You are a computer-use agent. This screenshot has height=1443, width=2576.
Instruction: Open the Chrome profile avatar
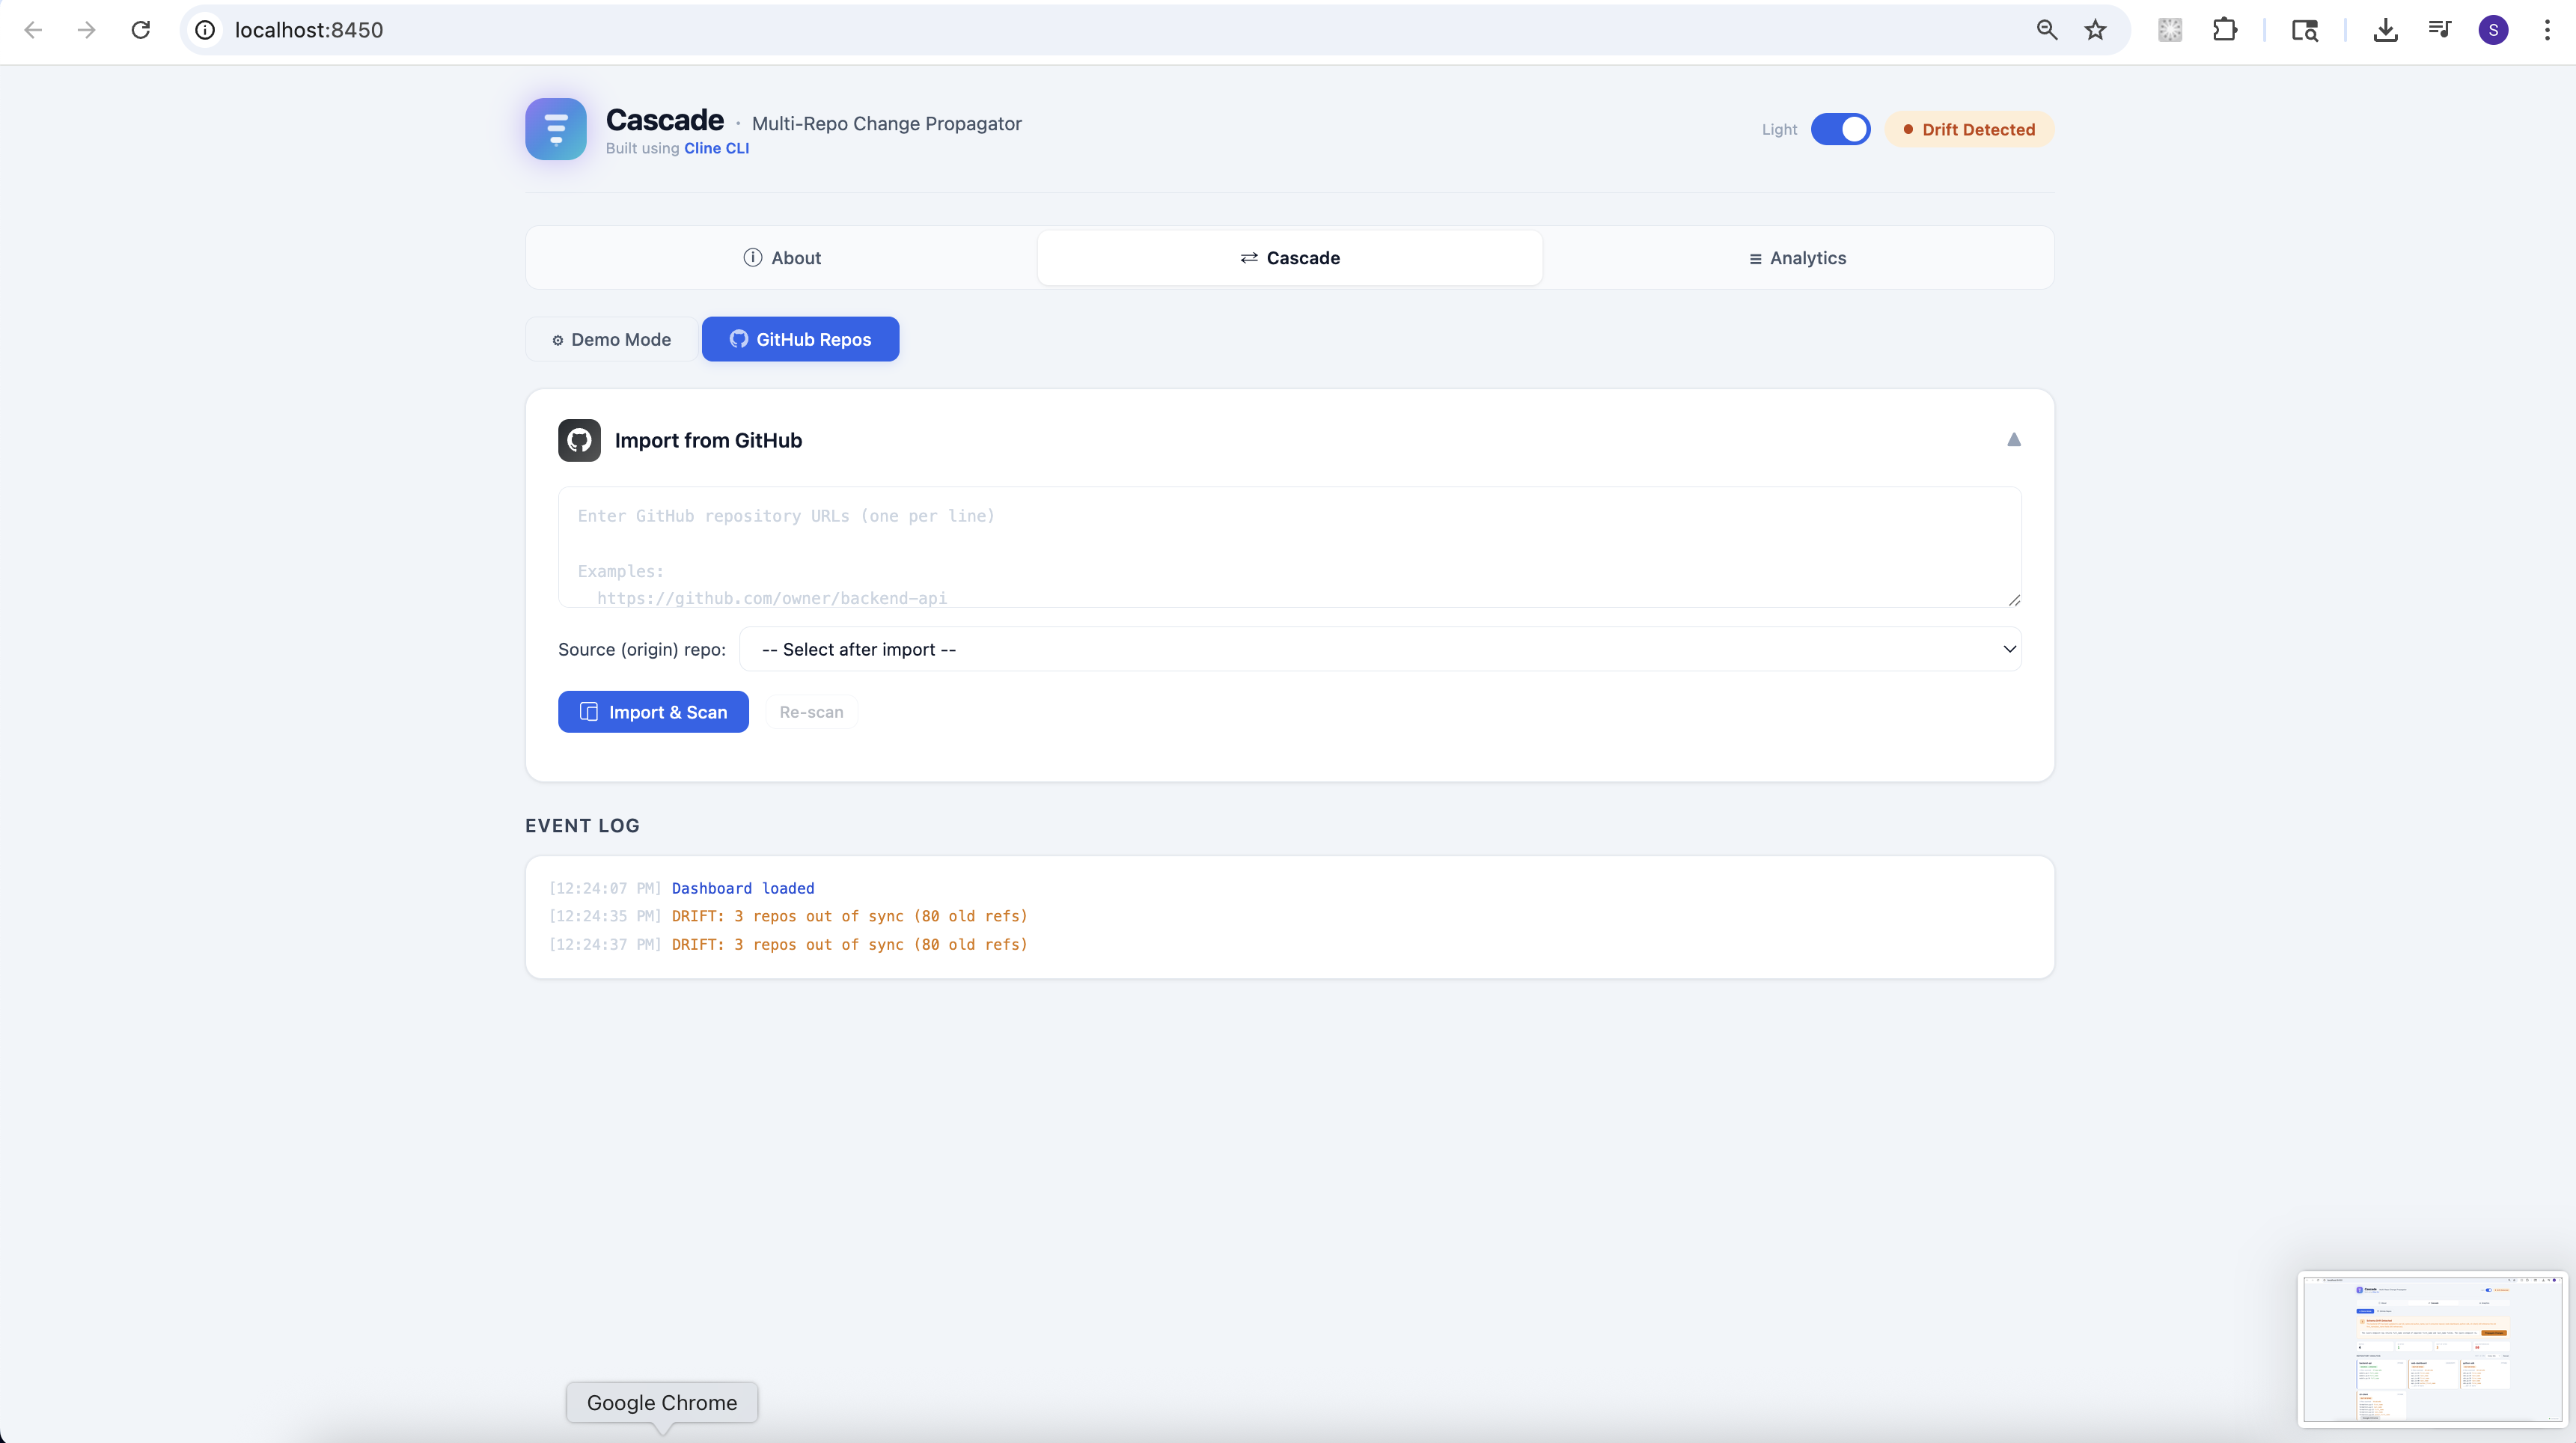2493,30
